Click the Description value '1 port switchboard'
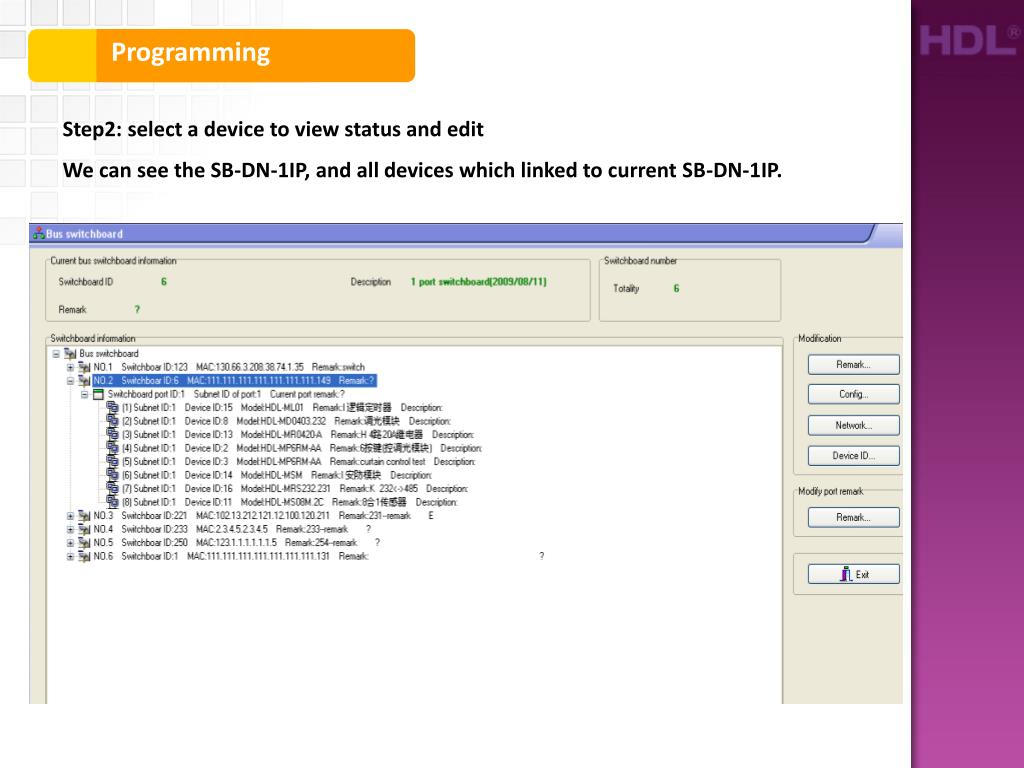1024x768 pixels. pyautogui.click(x=479, y=282)
